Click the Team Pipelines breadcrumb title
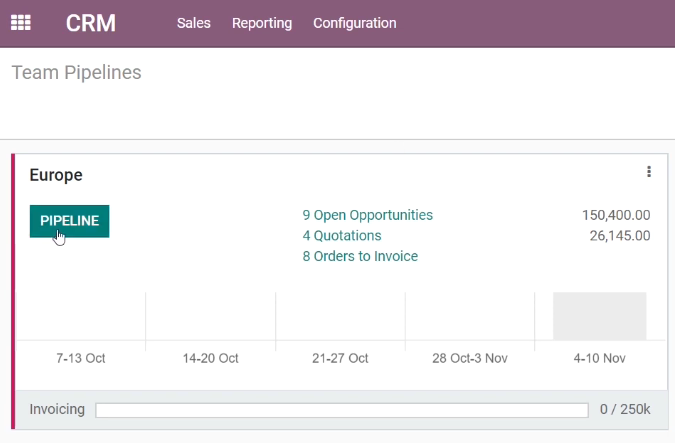This screenshot has height=443, width=675. pos(76,72)
